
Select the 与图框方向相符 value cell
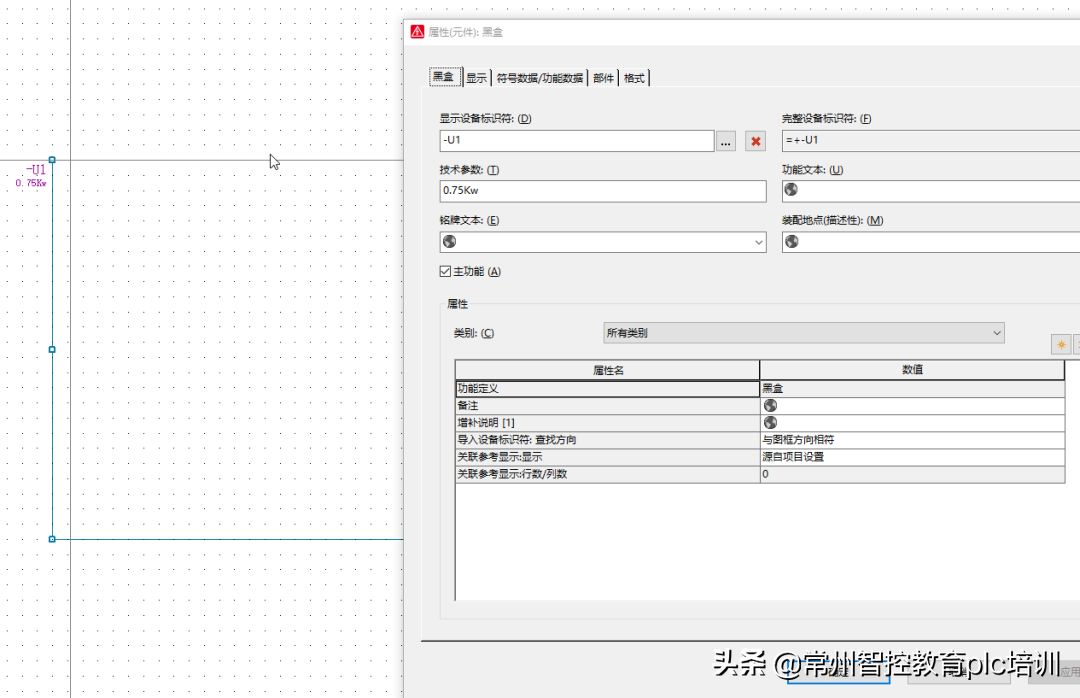(911, 440)
